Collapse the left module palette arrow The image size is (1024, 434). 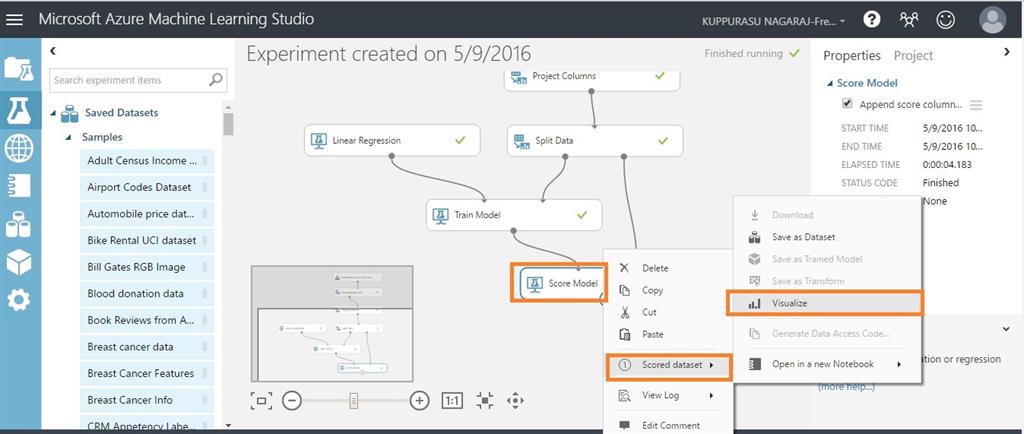point(53,50)
